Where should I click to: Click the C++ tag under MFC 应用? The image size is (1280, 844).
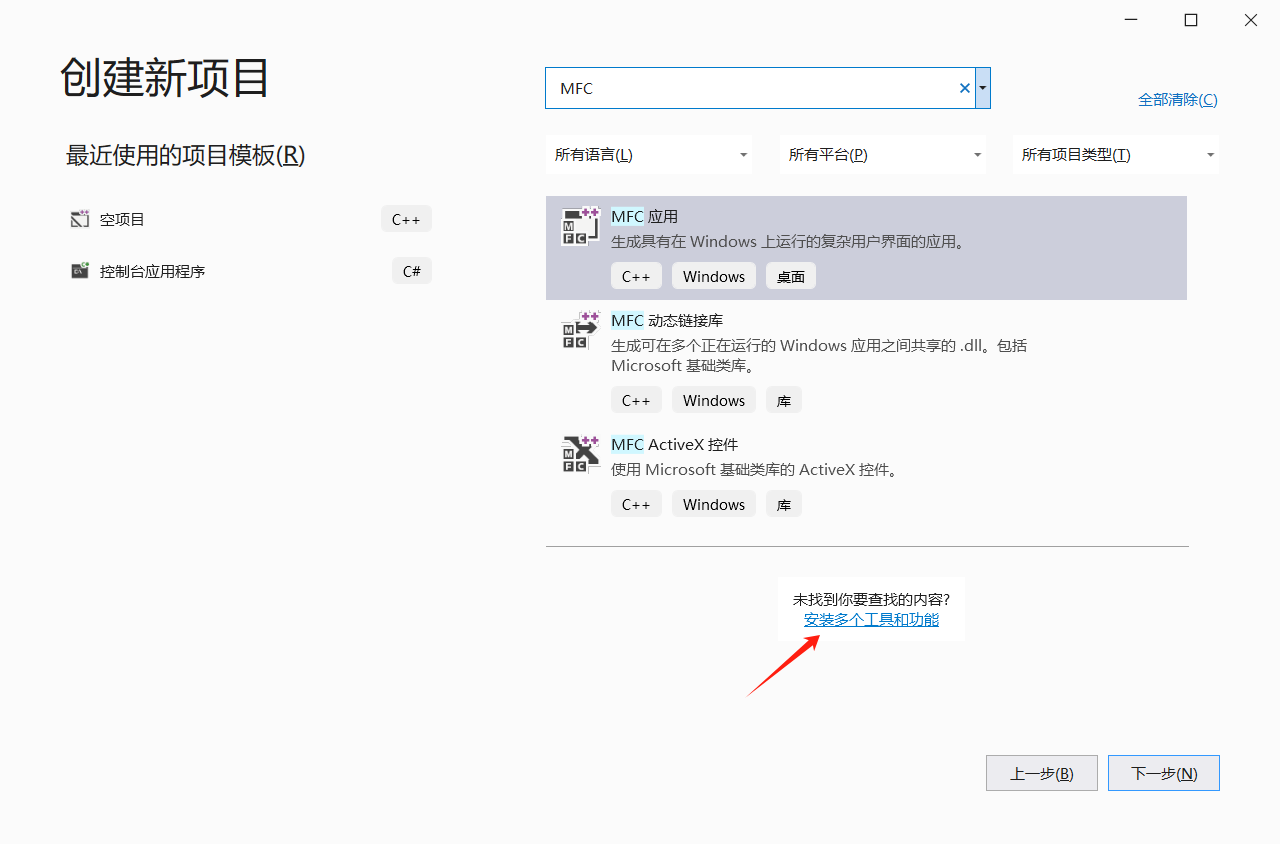636,276
